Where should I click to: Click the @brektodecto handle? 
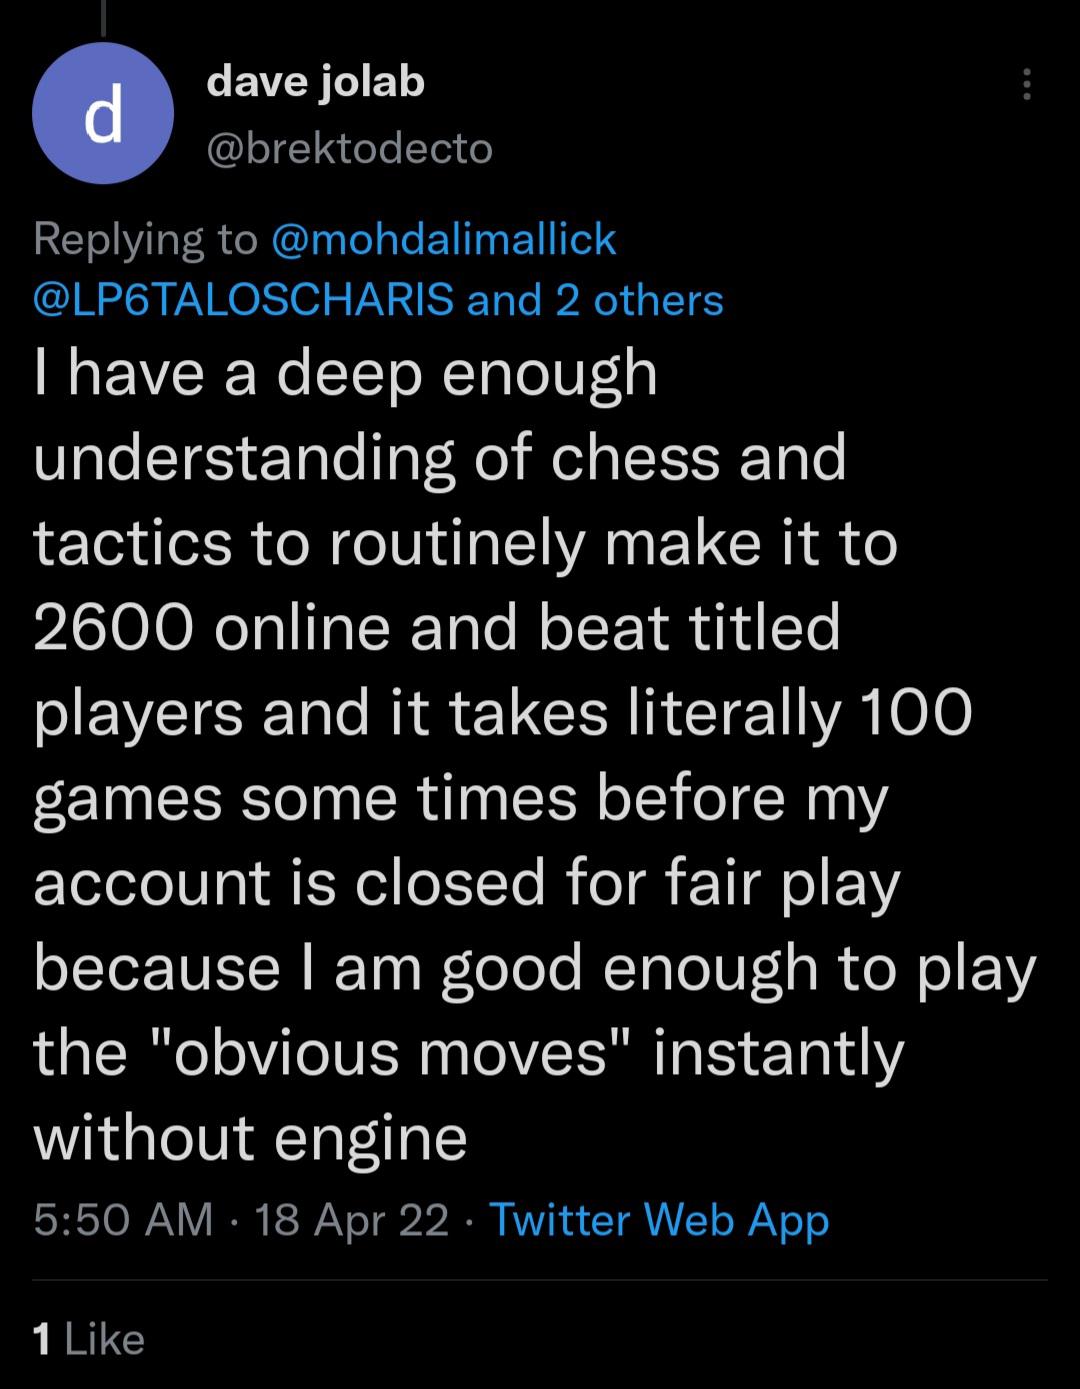pyautogui.click(x=350, y=148)
